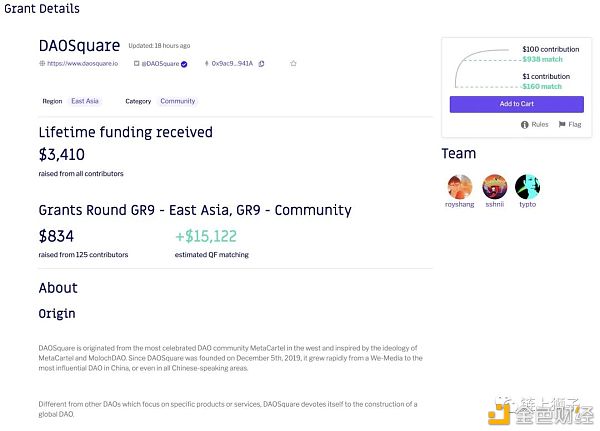Open typto's team avatar
Viewport: 600px width, 431px height.
pos(527,187)
